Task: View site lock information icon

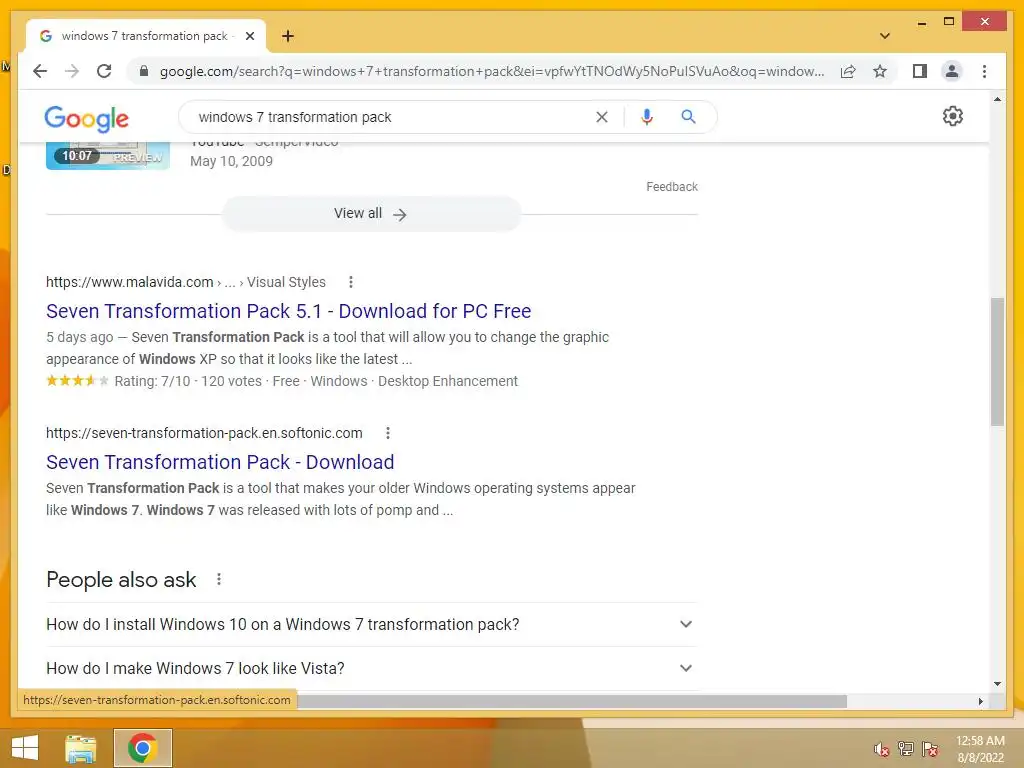Action: (x=144, y=71)
